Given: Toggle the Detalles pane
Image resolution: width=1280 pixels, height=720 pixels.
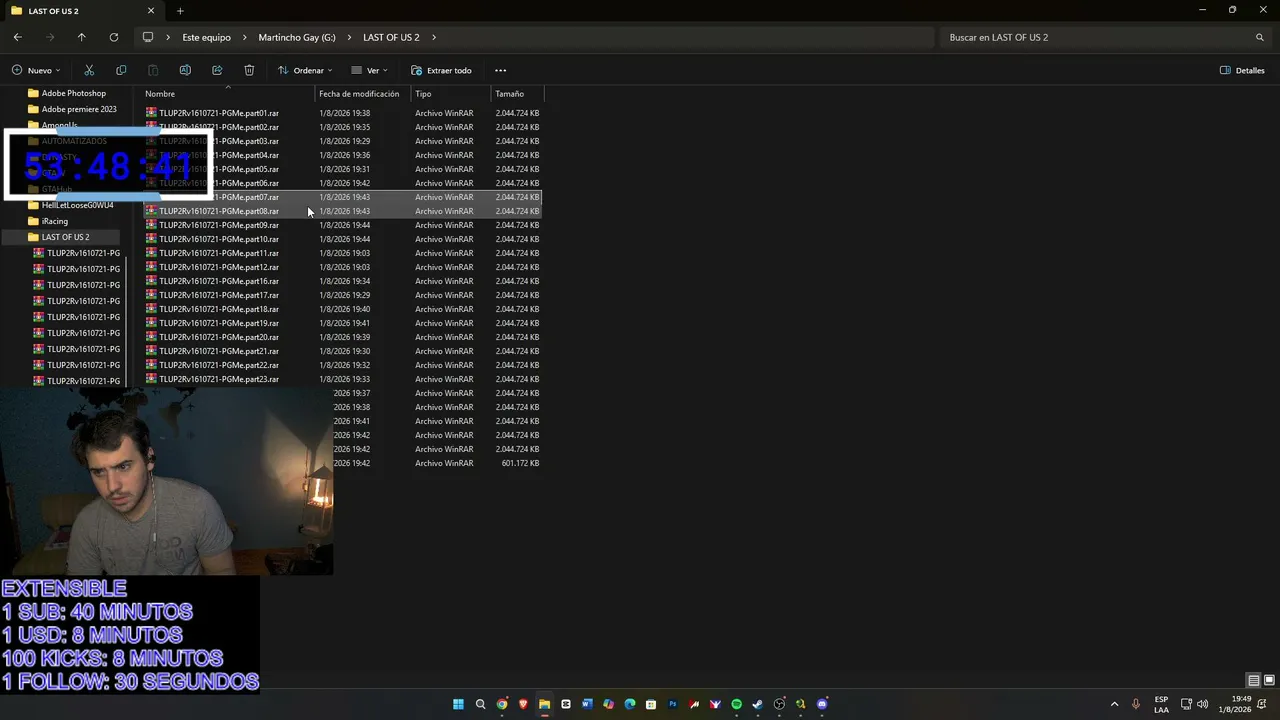Looking at the screenshot, I should click(1242, 70).
